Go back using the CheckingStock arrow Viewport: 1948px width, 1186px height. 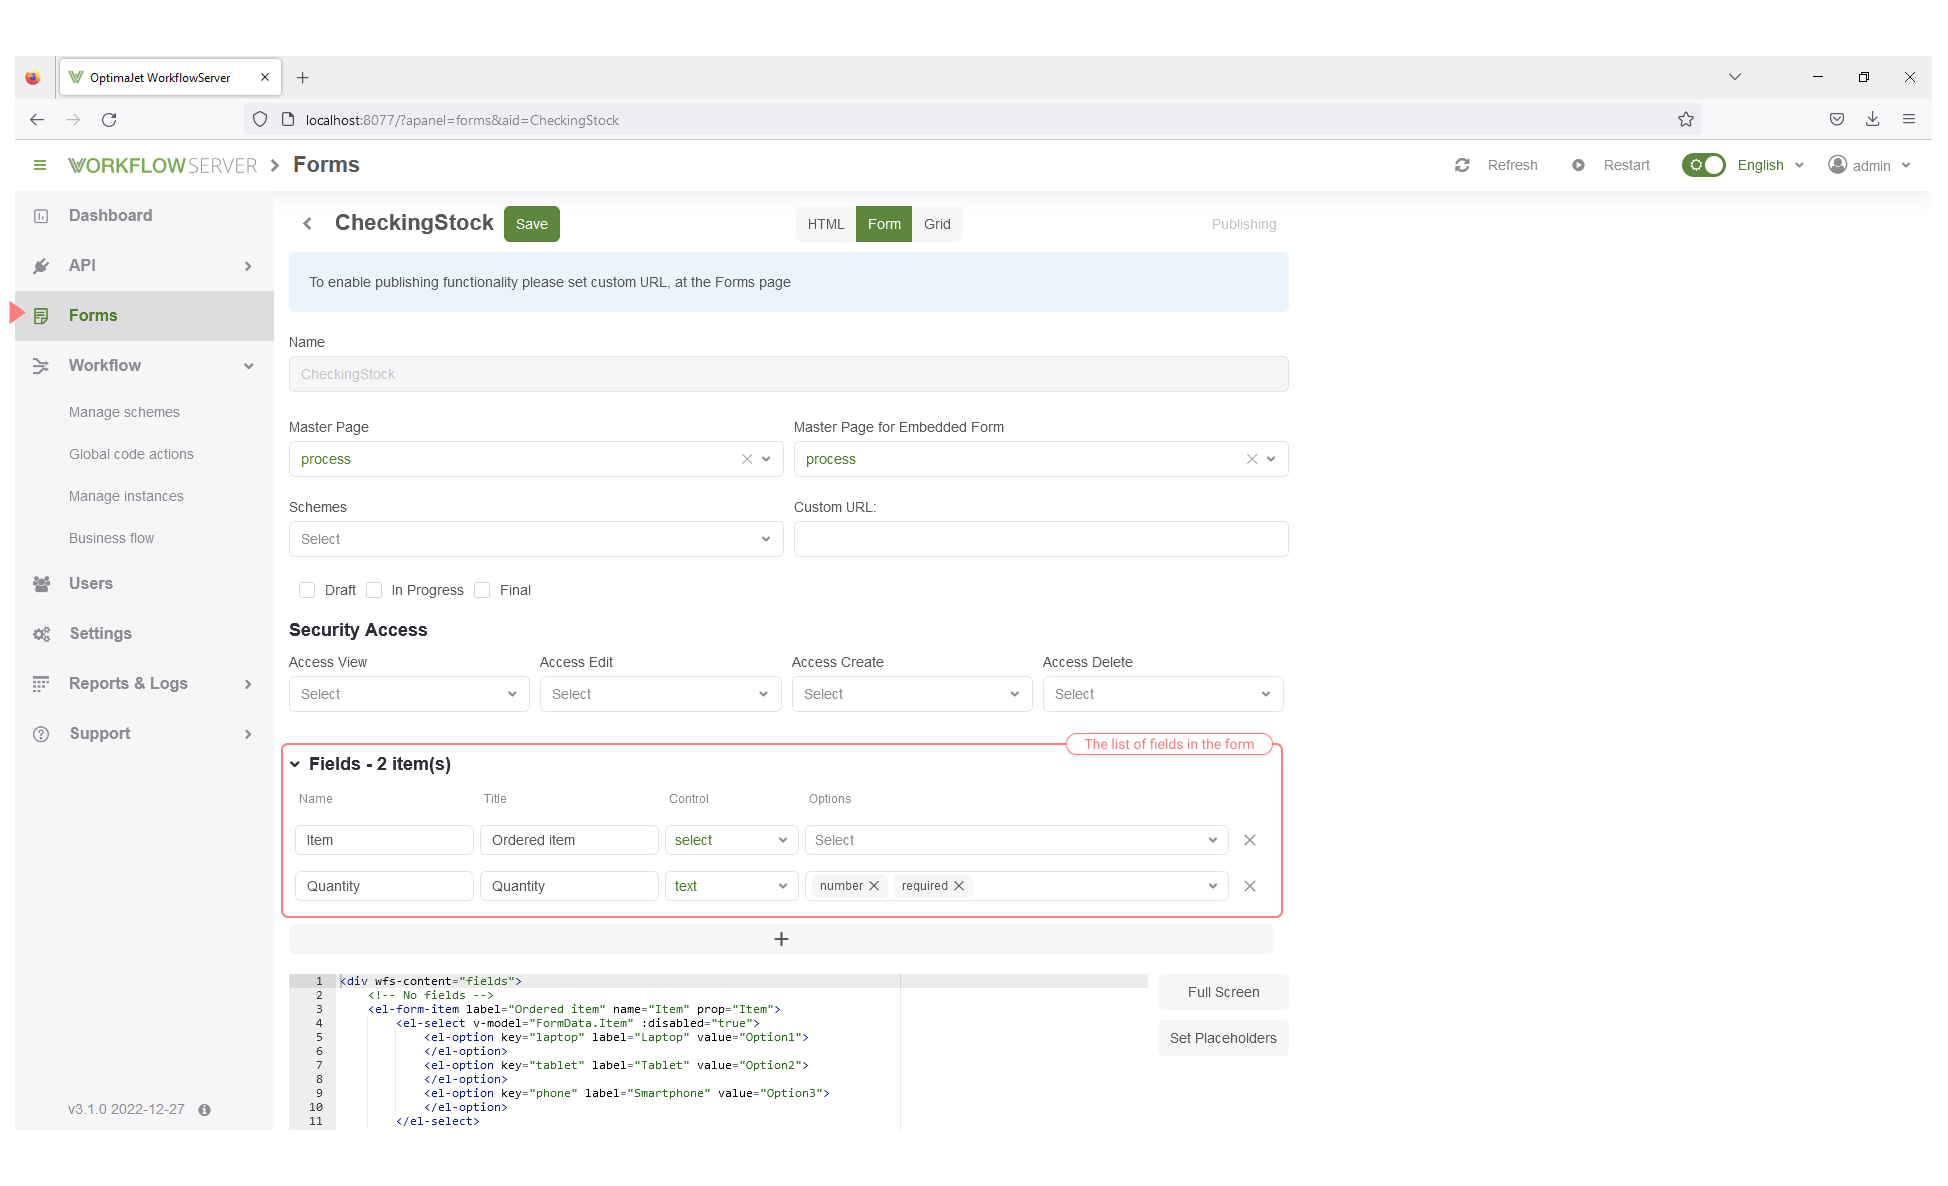click(x=308, y=224)
